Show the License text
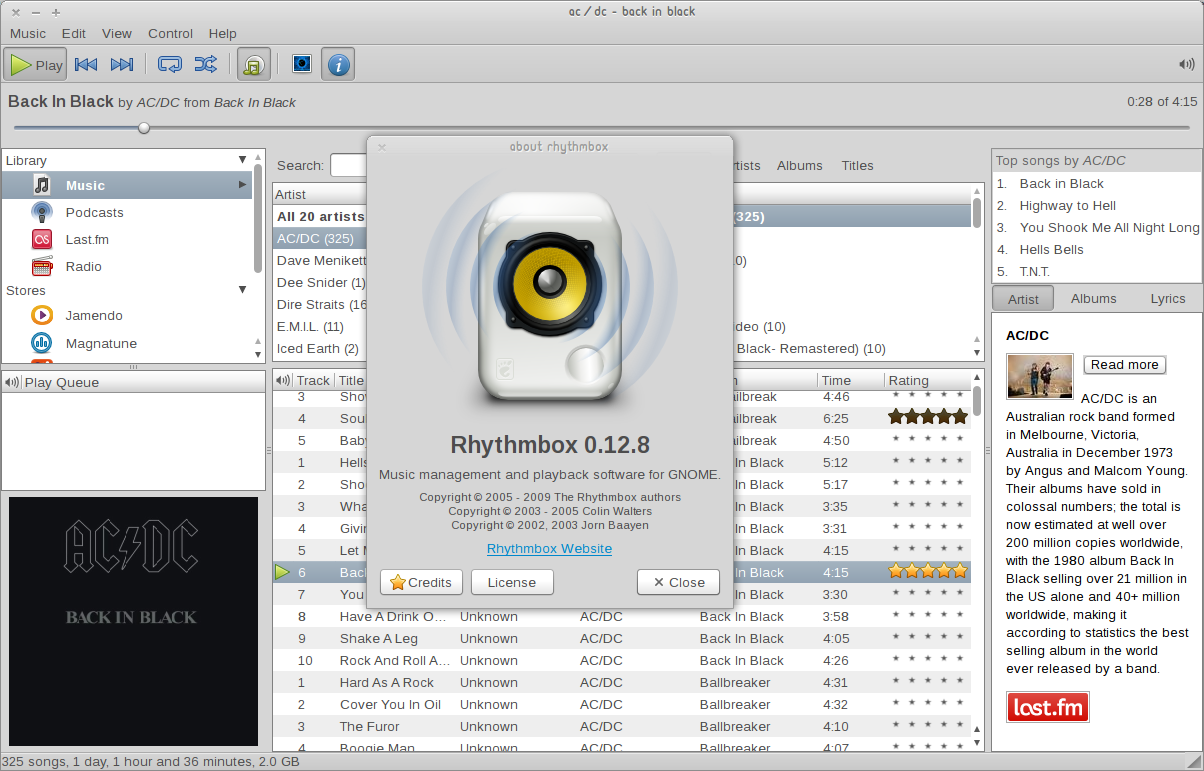Viewport: 1204px width, 771px height. coord(512,582)
